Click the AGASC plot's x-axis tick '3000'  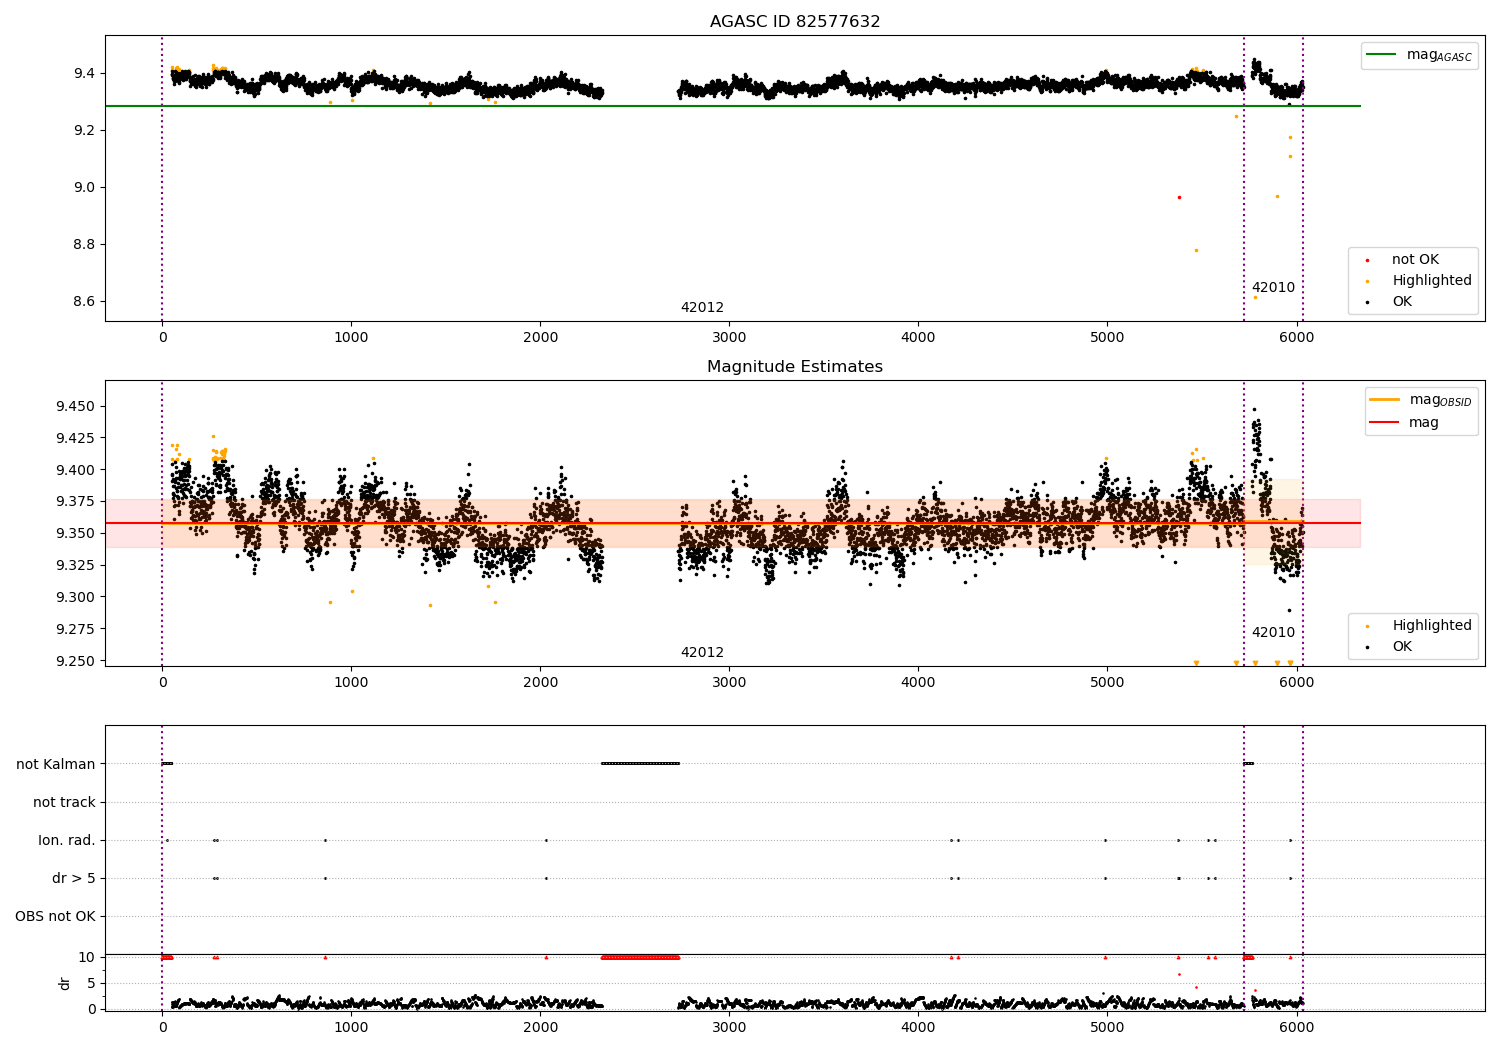(729, 337)
